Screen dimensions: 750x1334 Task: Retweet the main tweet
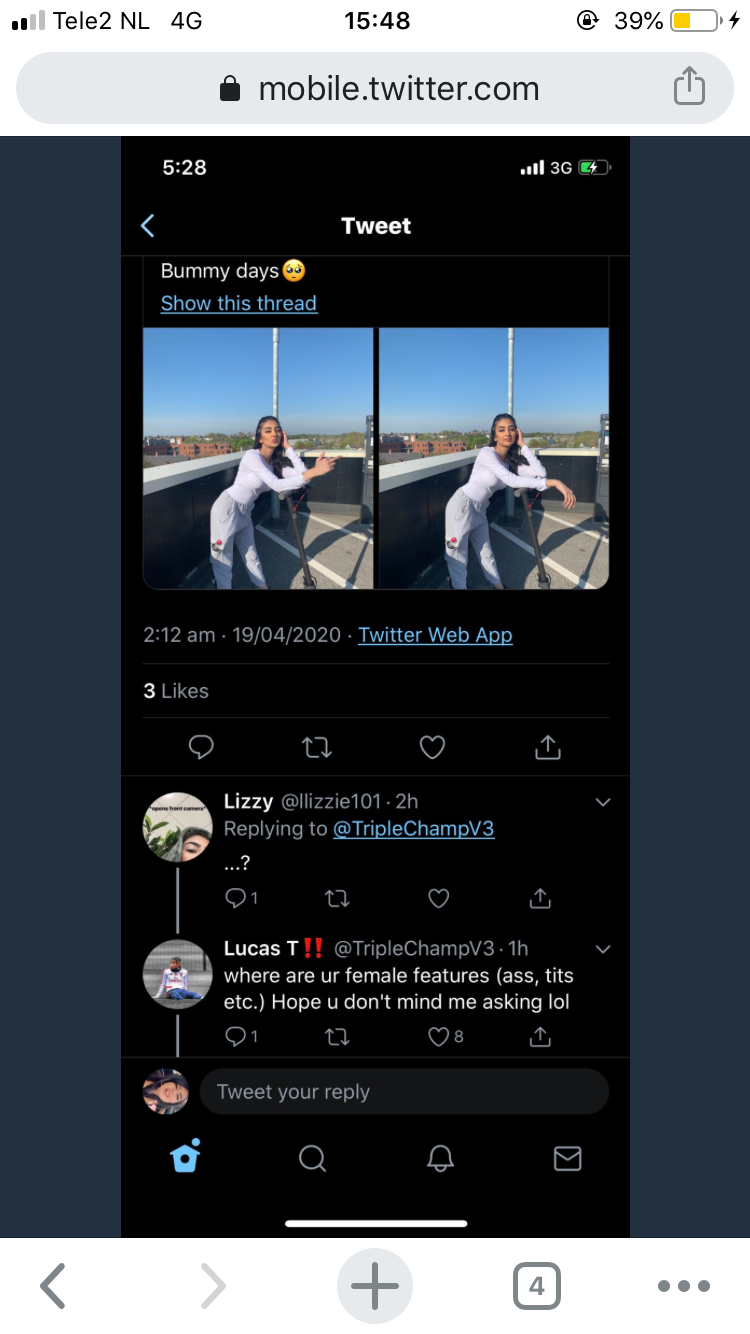(x=317, y=746)
